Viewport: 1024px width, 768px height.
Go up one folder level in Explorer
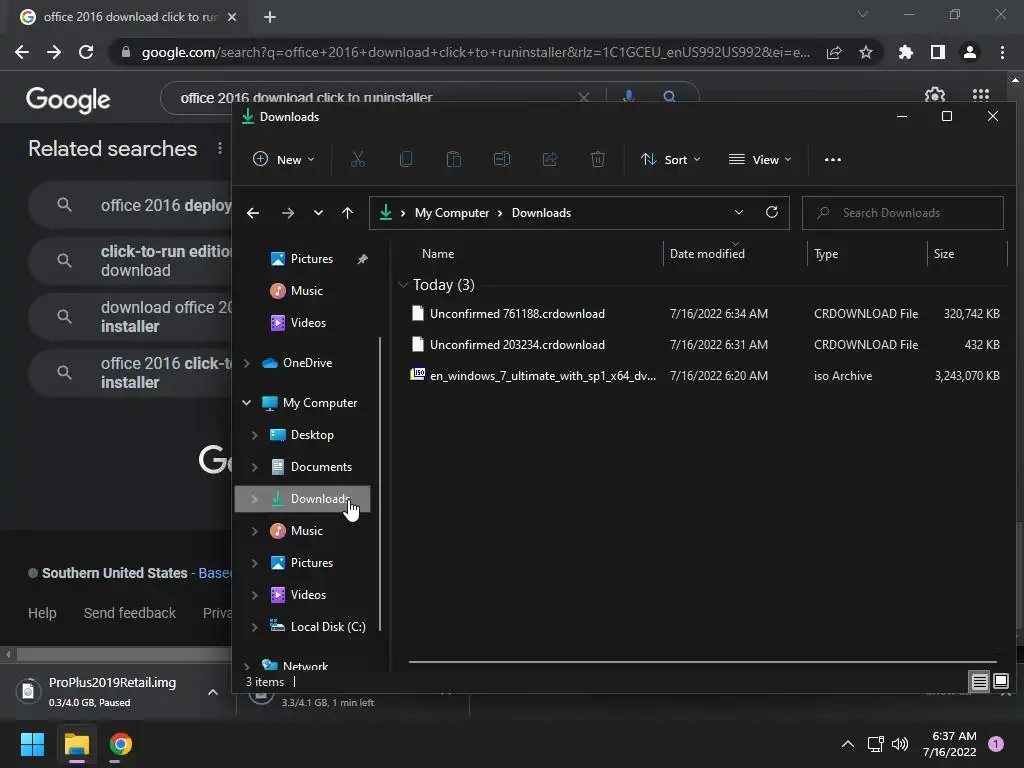pyautogui.click(x=347, y=213)
